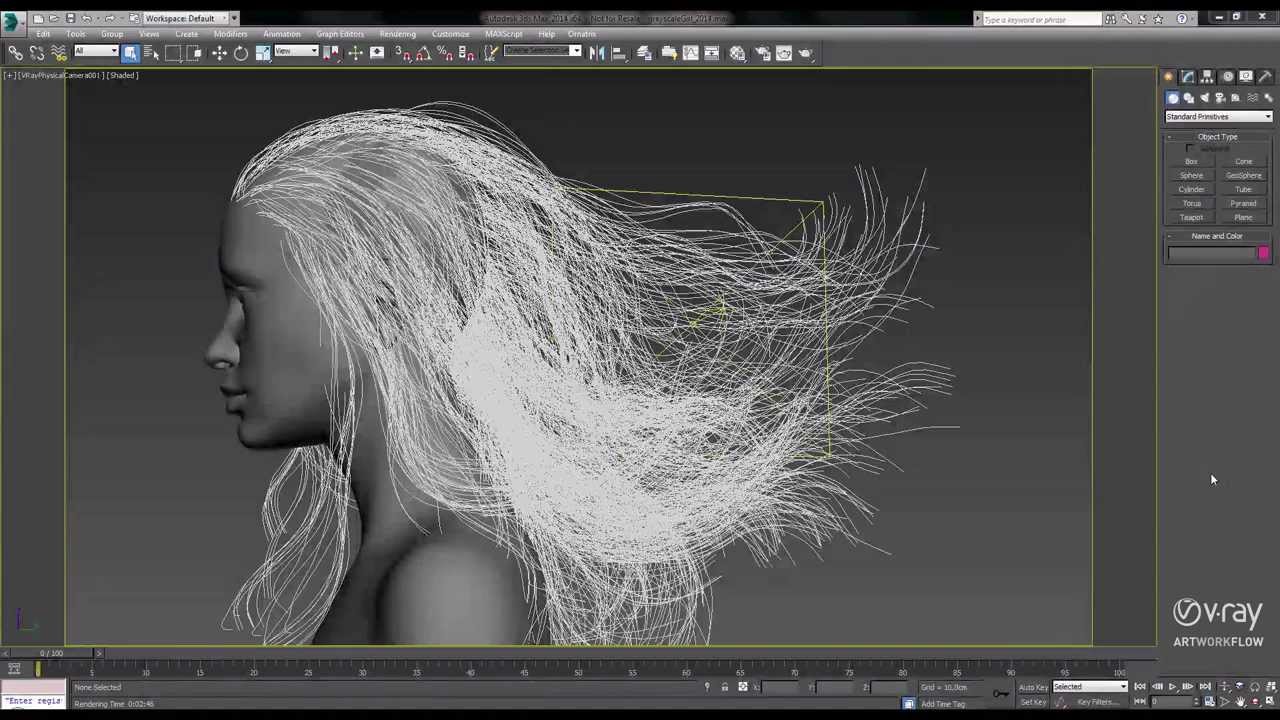The width and height of the screenshot is (1280, 720).
Task: Collapse the Name and Color rollout
Action: coord(1217,236)
